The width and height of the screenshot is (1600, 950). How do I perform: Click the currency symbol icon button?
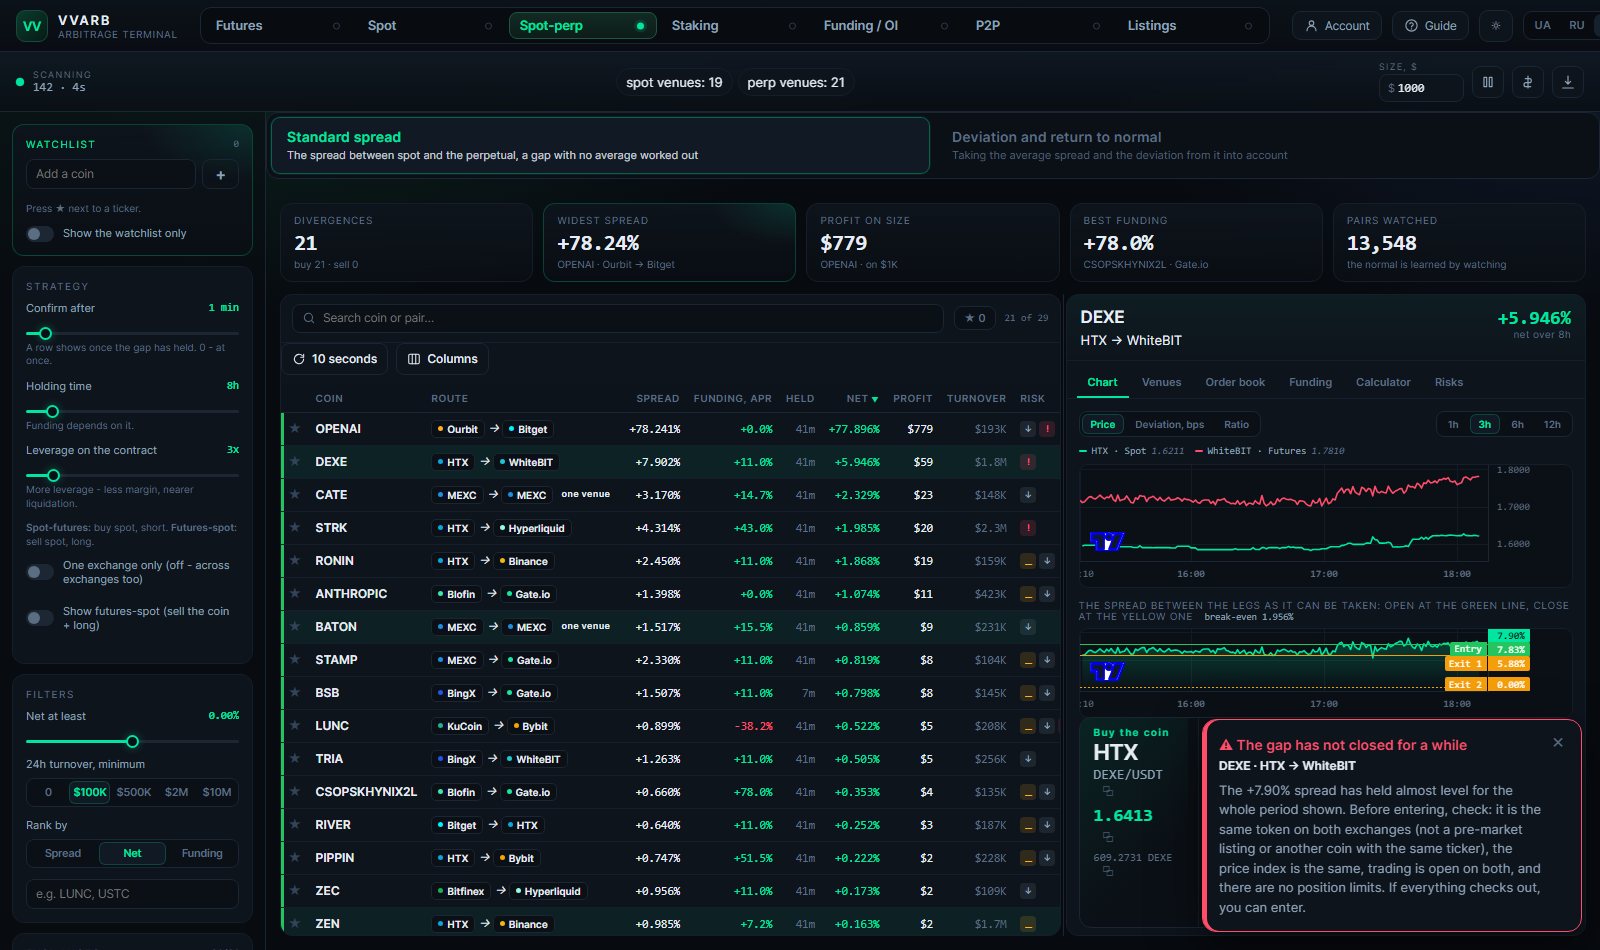1528,83
